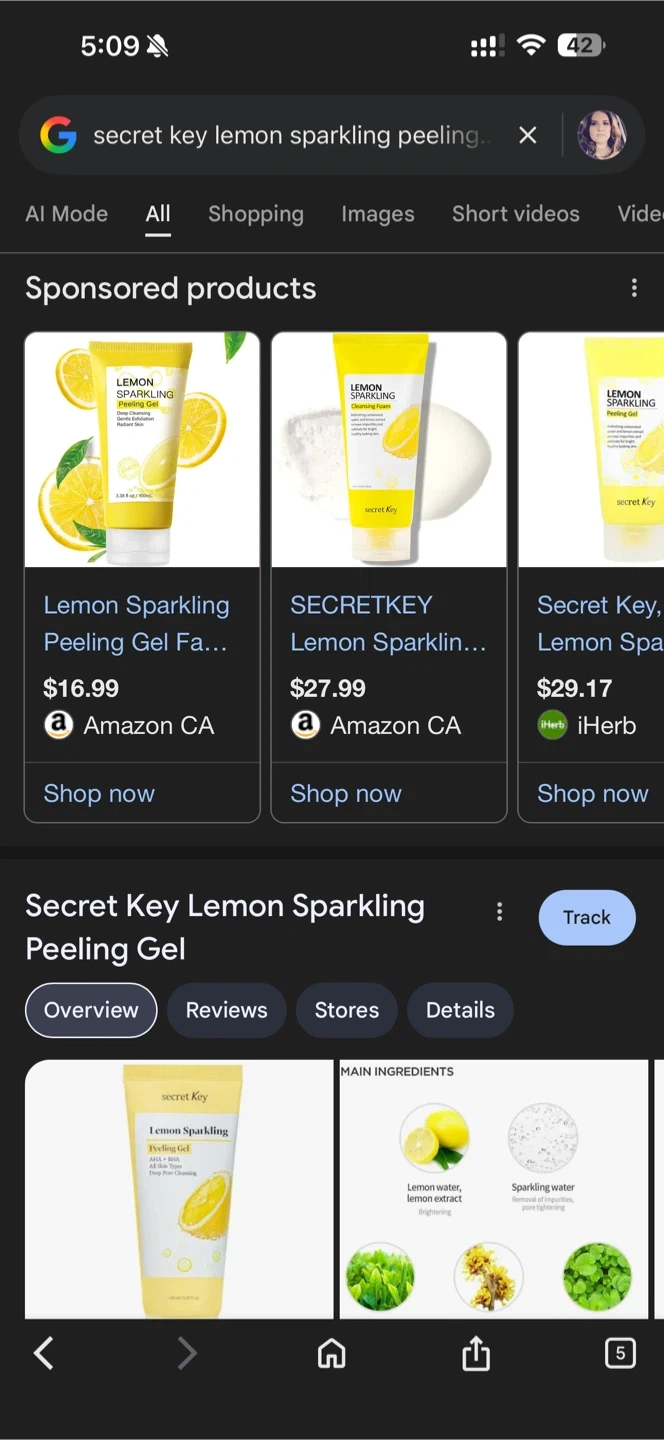The width and height of the screenshot is (664, 1440).
Task: Open the profile avatar picture
Action: point(602,135)
